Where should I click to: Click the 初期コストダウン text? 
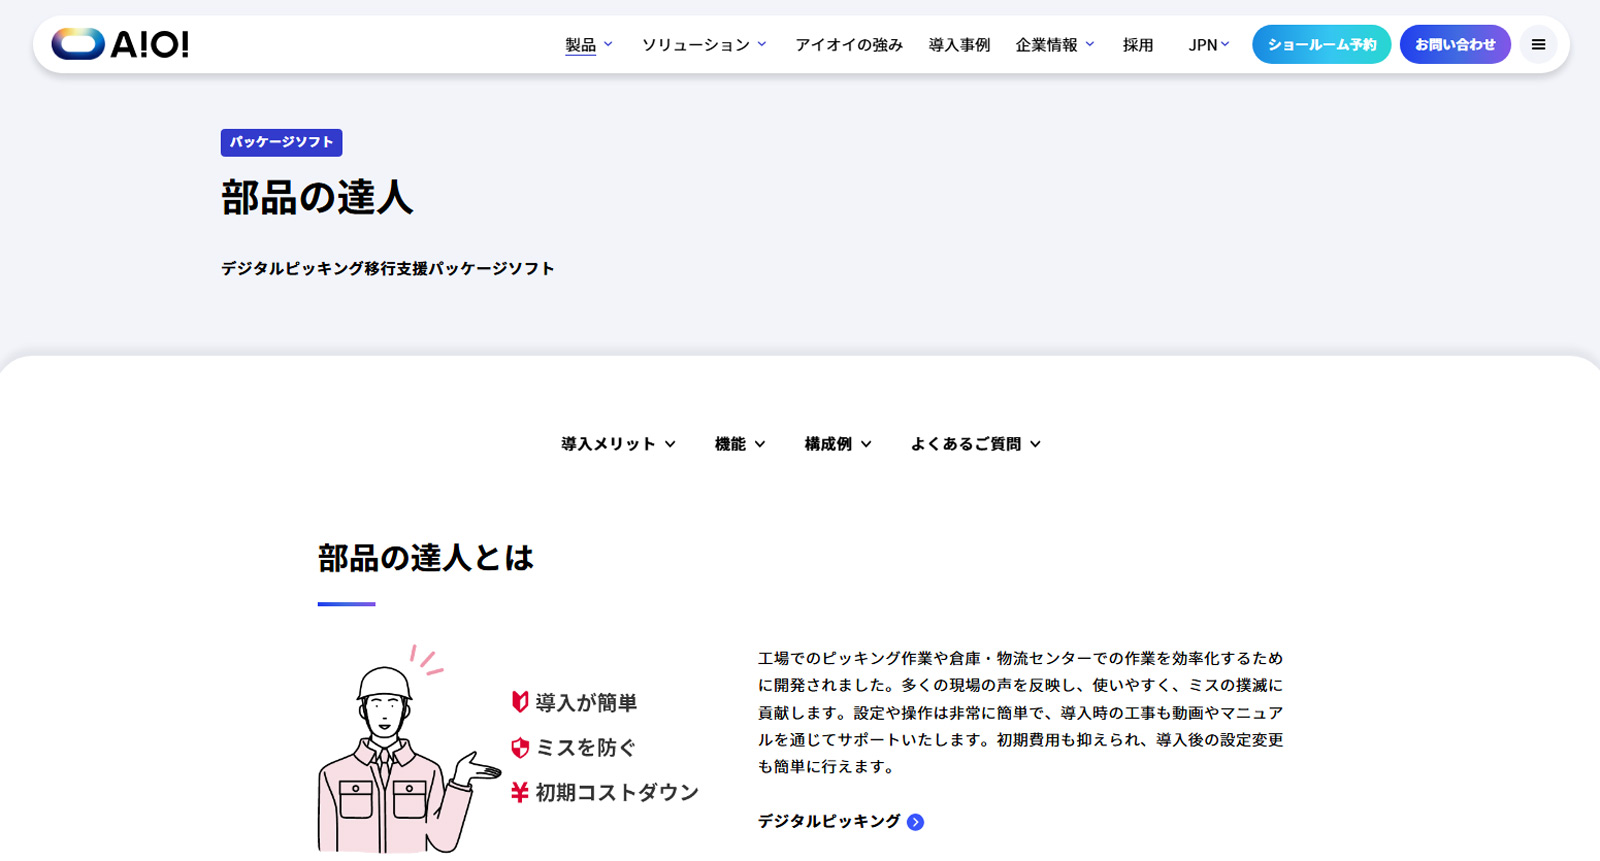pos(617,792)
